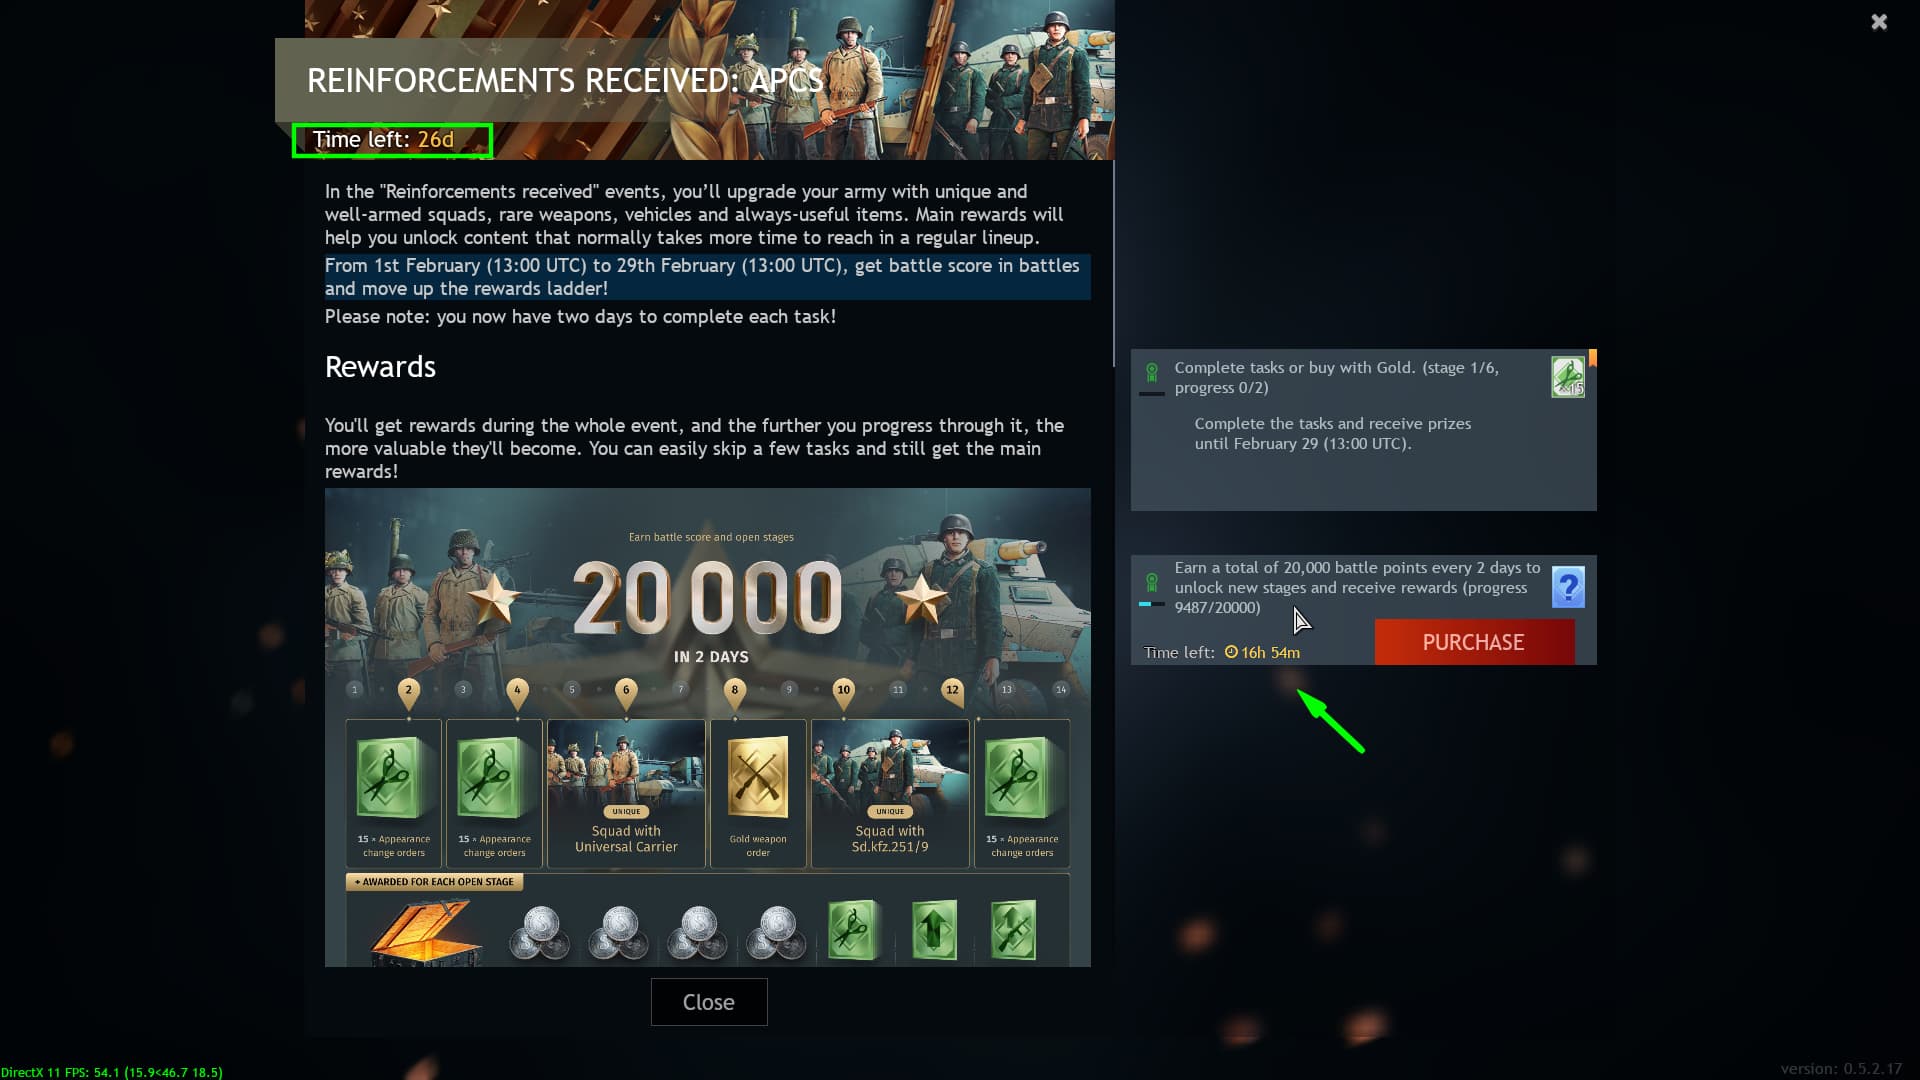Open the Squad with Universal Carrier reward
The image size is (1920, 1080).
click(x=626, y=793)
